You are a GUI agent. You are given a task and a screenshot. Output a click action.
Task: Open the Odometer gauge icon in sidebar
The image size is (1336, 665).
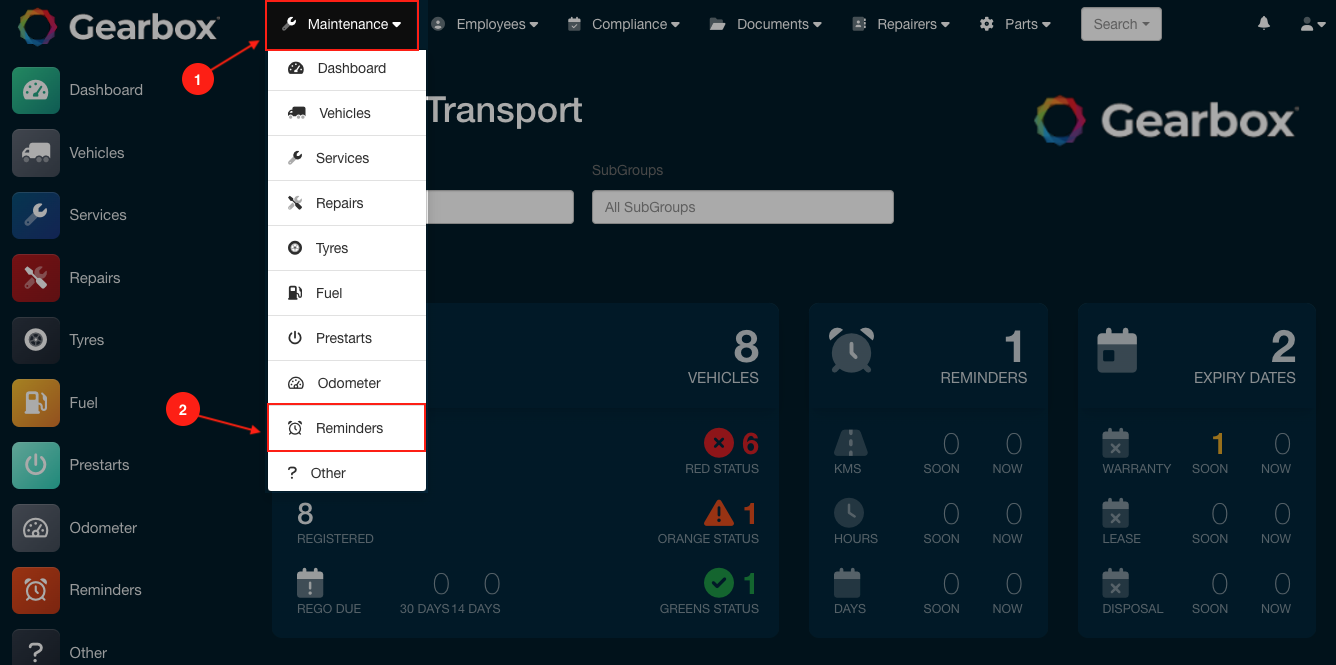[x=36, y=528]
